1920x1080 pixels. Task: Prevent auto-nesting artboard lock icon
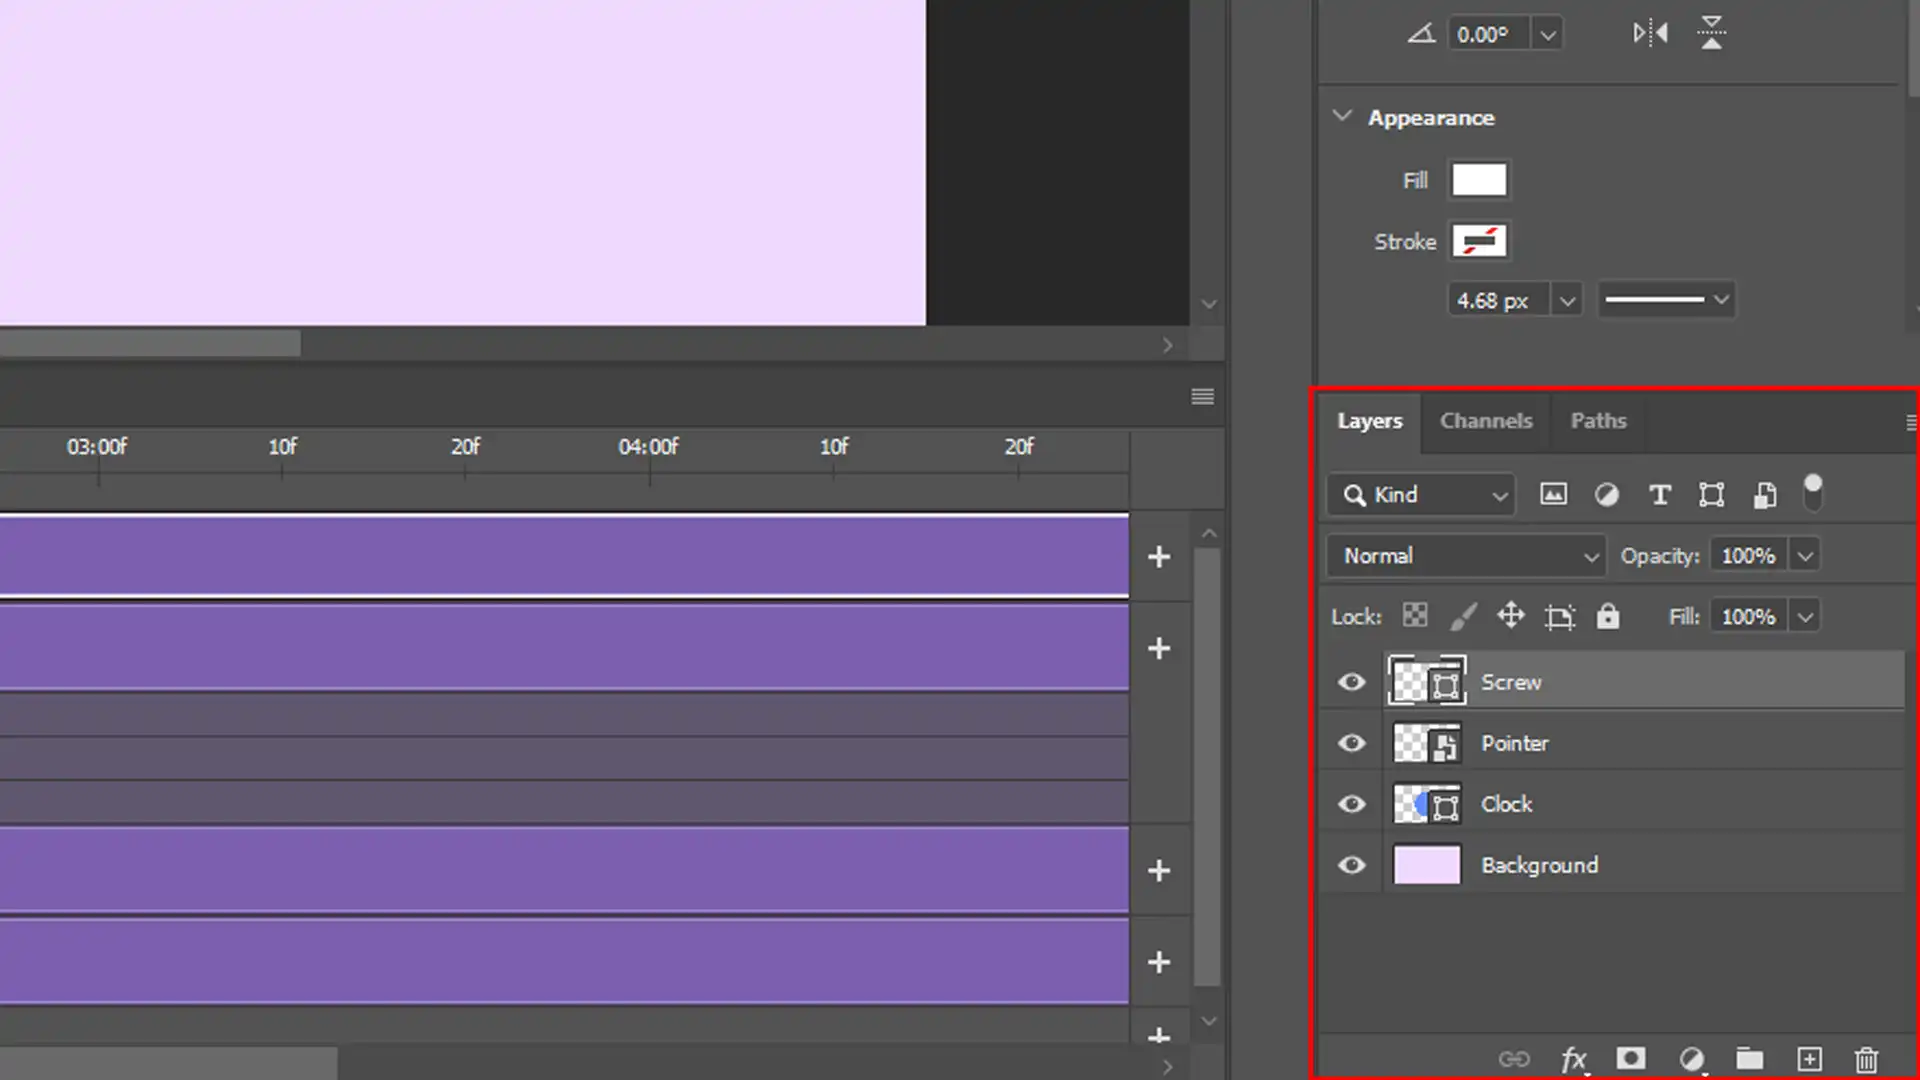click(1559, 616)
